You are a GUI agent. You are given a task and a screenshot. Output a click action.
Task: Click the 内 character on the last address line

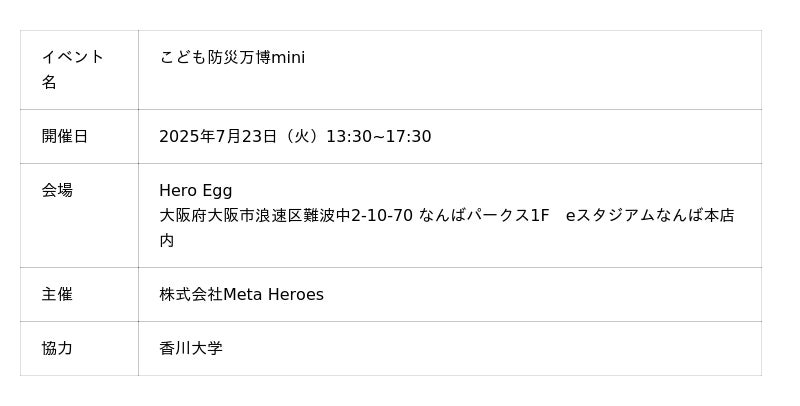(167, 241)
